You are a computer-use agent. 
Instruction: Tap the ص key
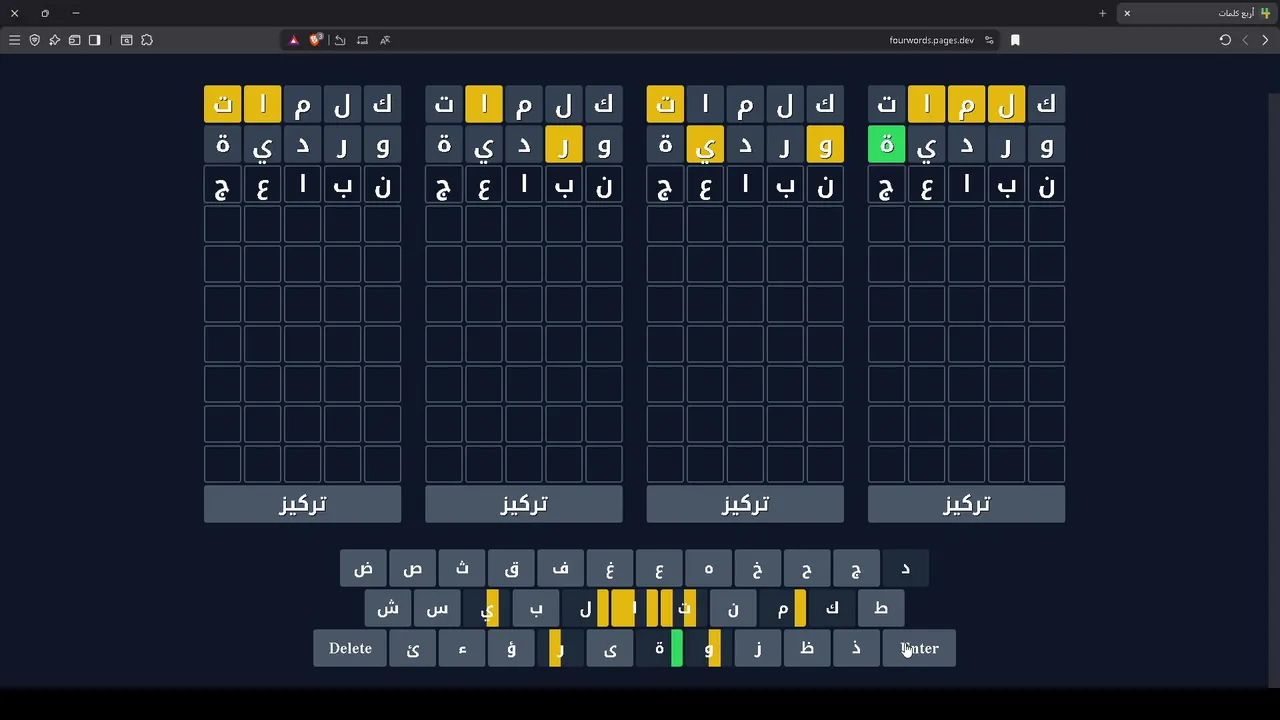click(413, 568)
